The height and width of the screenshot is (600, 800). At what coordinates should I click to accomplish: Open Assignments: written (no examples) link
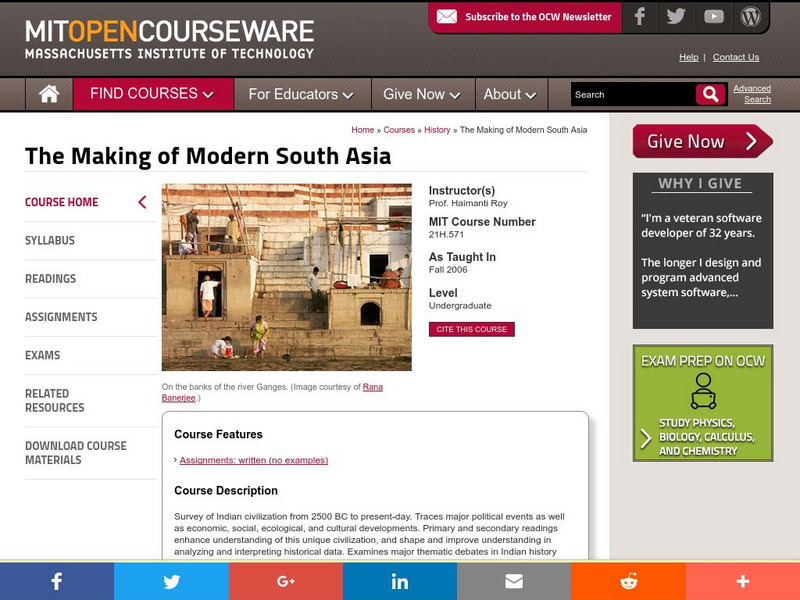click(x=254, y=460)
